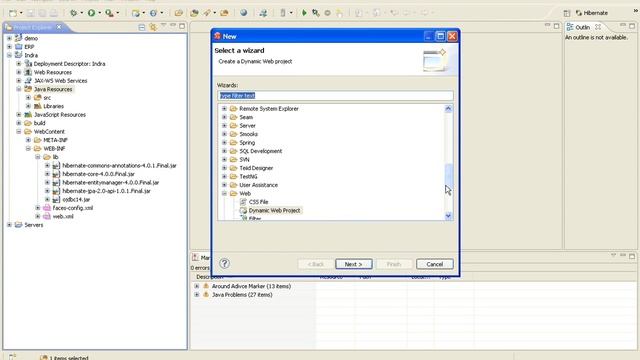The image size is (640, 360).
Task: Click Link with Editor in Project Explorer
Action: coord(153,27)
